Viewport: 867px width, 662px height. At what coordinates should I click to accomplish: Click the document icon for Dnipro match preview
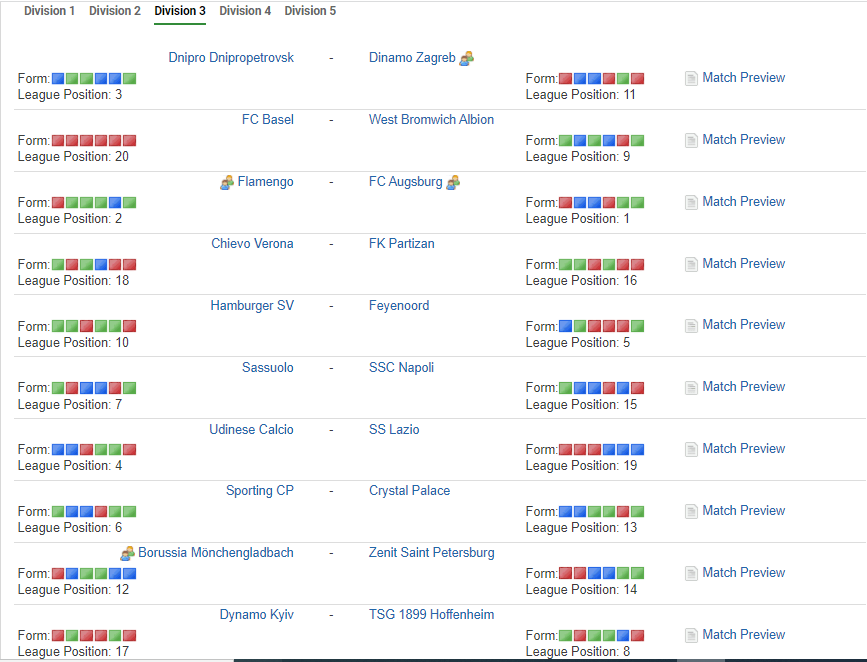691,78
